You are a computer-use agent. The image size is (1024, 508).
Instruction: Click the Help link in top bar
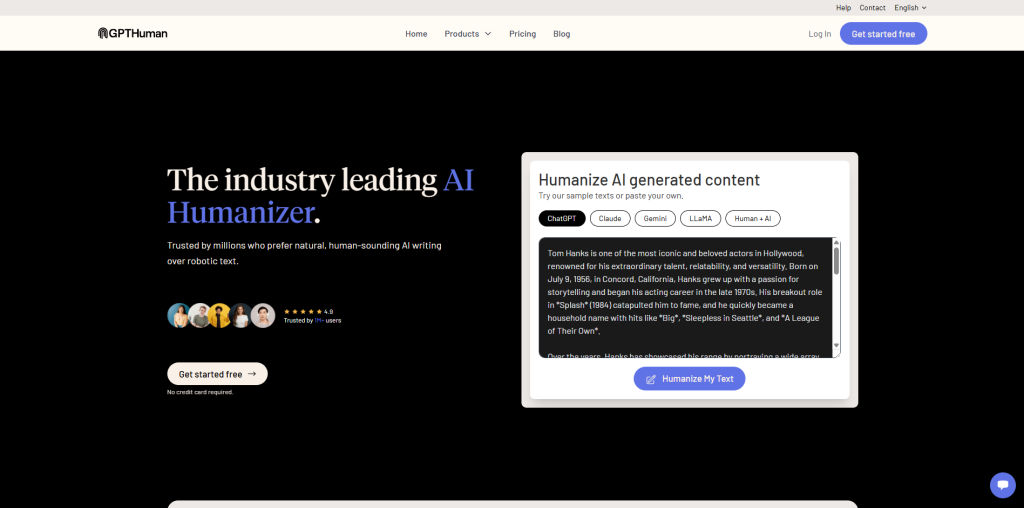pyautogui.click(x=843, y=8)
